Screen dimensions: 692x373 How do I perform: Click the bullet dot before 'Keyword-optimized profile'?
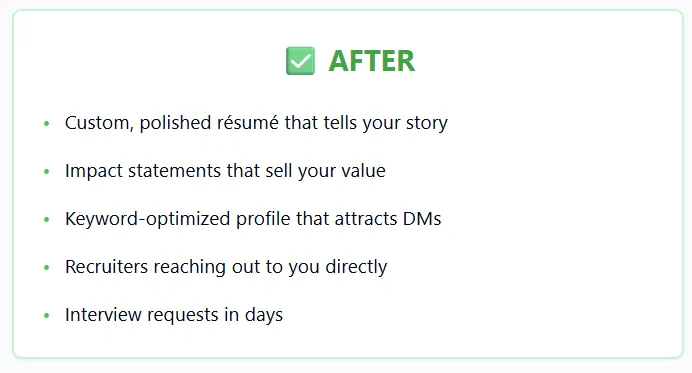point(47,219)
